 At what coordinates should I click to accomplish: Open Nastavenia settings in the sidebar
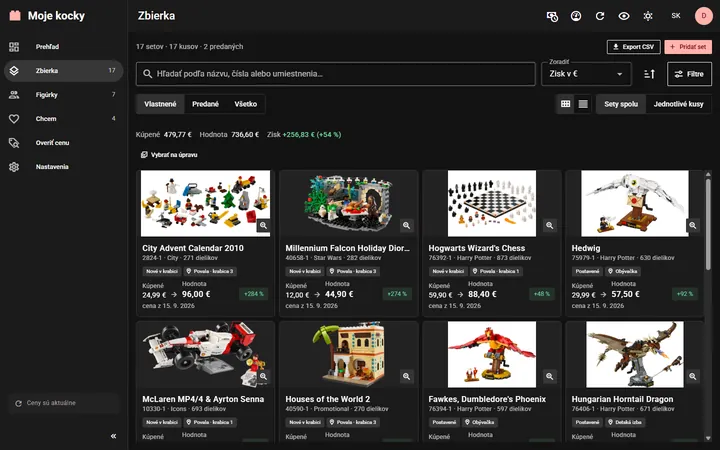(64, 167)
